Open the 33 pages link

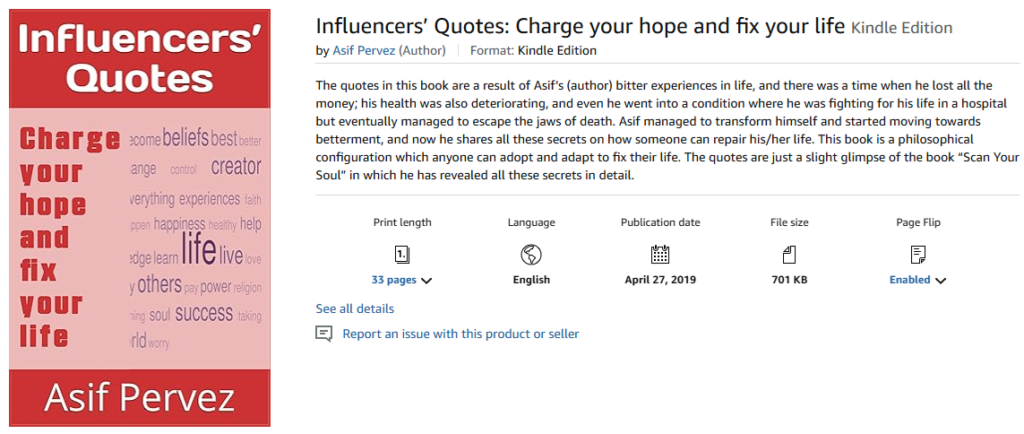[394, 280]
